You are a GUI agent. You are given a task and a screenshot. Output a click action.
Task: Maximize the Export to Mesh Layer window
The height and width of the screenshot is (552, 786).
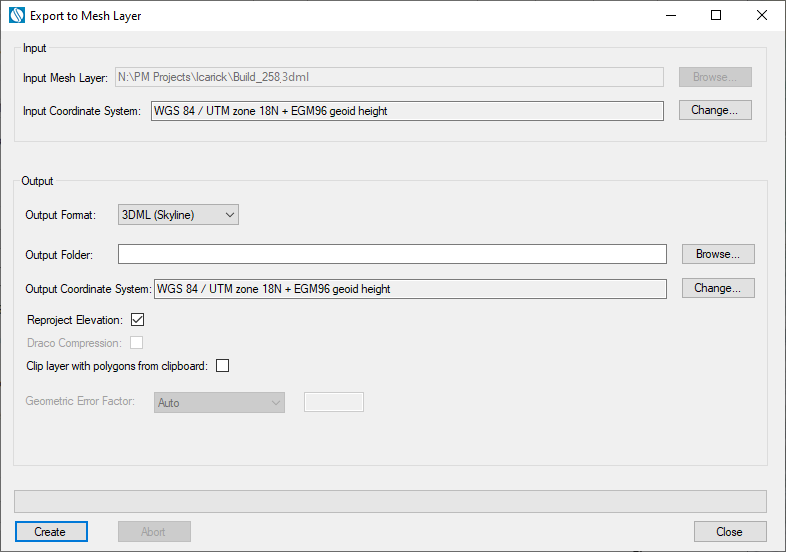click(x=716, y=16)
